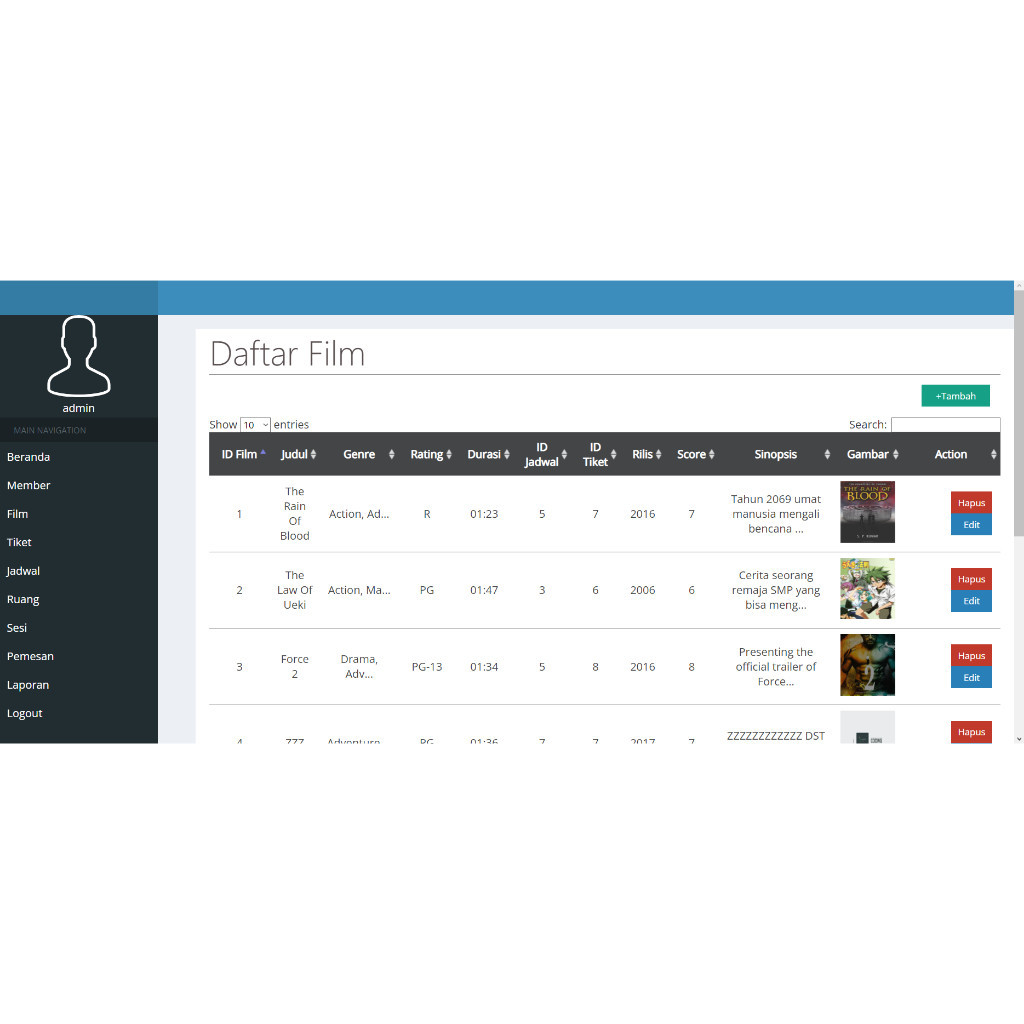Click the 'PG-13' rating cell
The height and width of the screenshot is (1024, 1024).
click(x=427, y=667)
